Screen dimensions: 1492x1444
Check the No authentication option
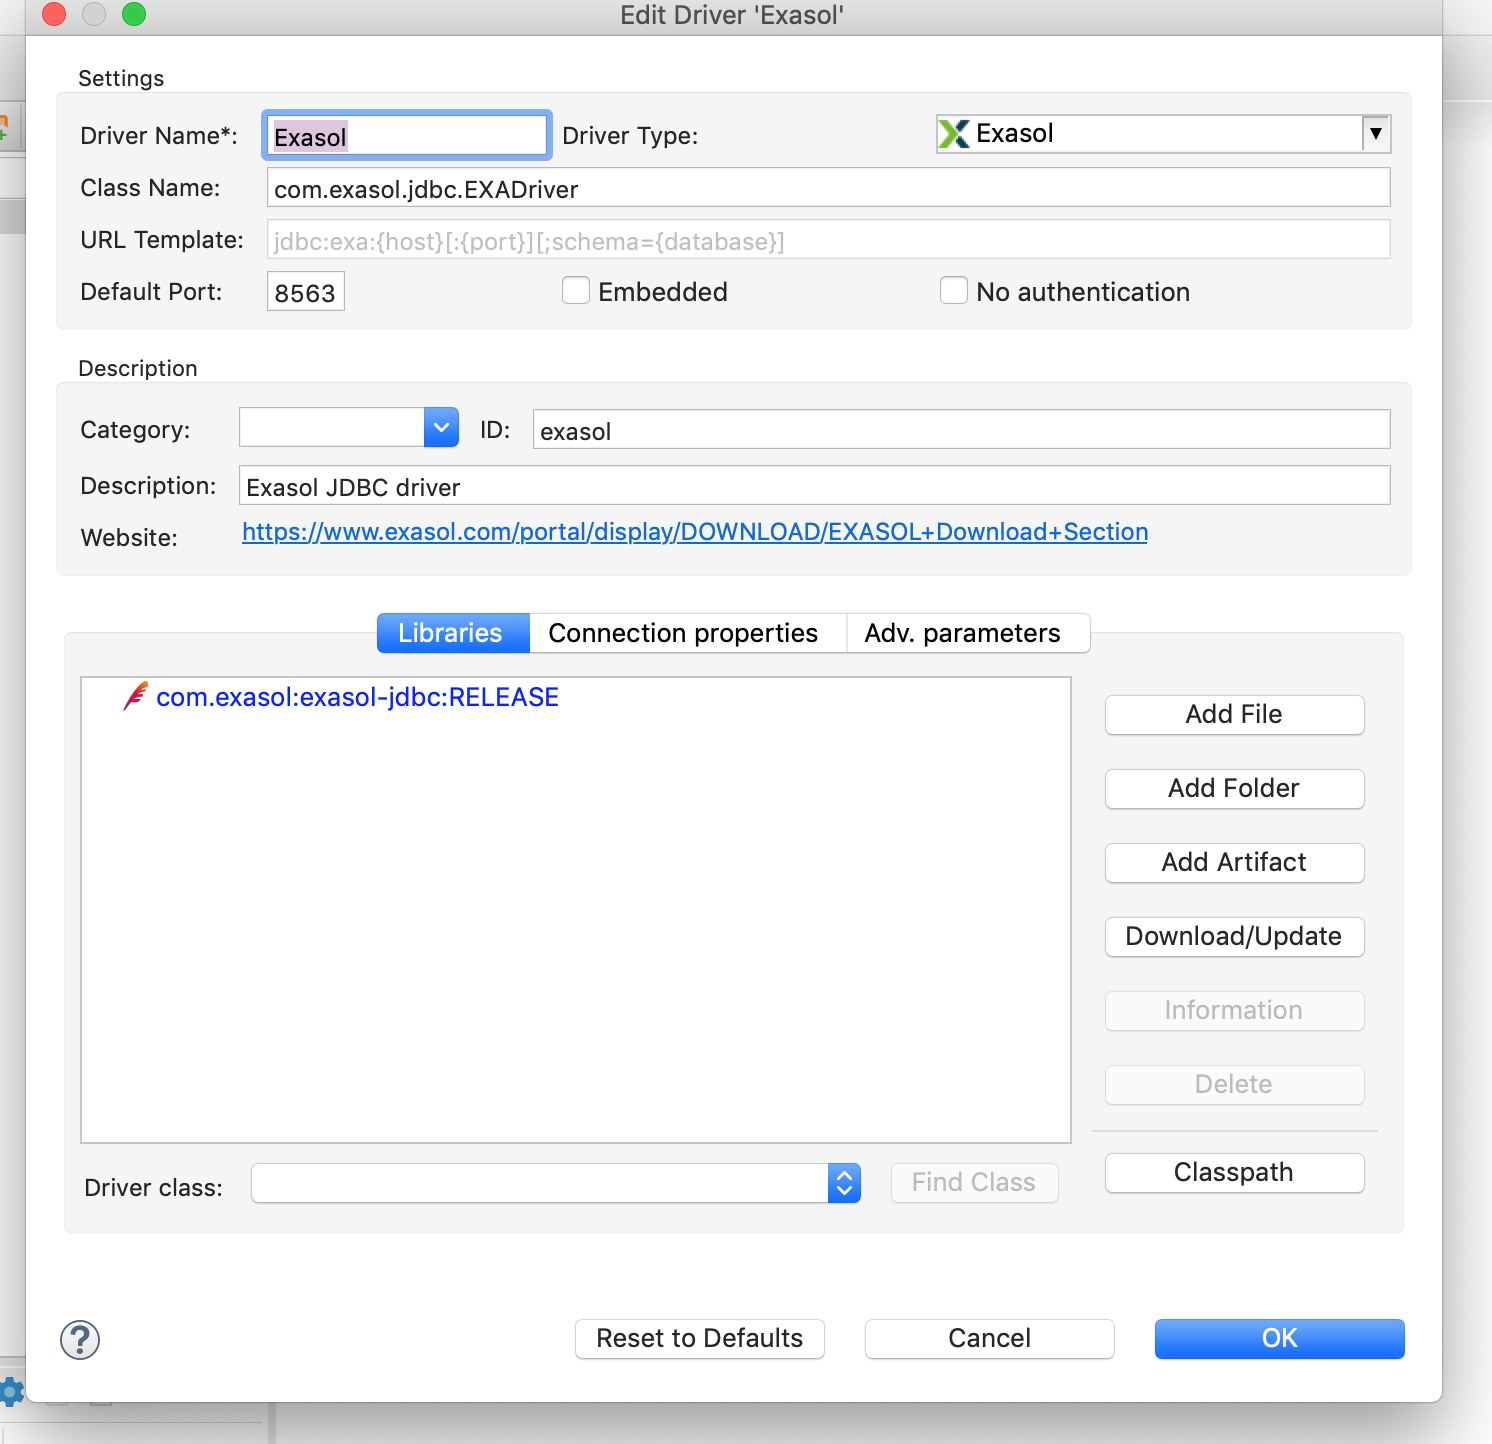point(954,290)
